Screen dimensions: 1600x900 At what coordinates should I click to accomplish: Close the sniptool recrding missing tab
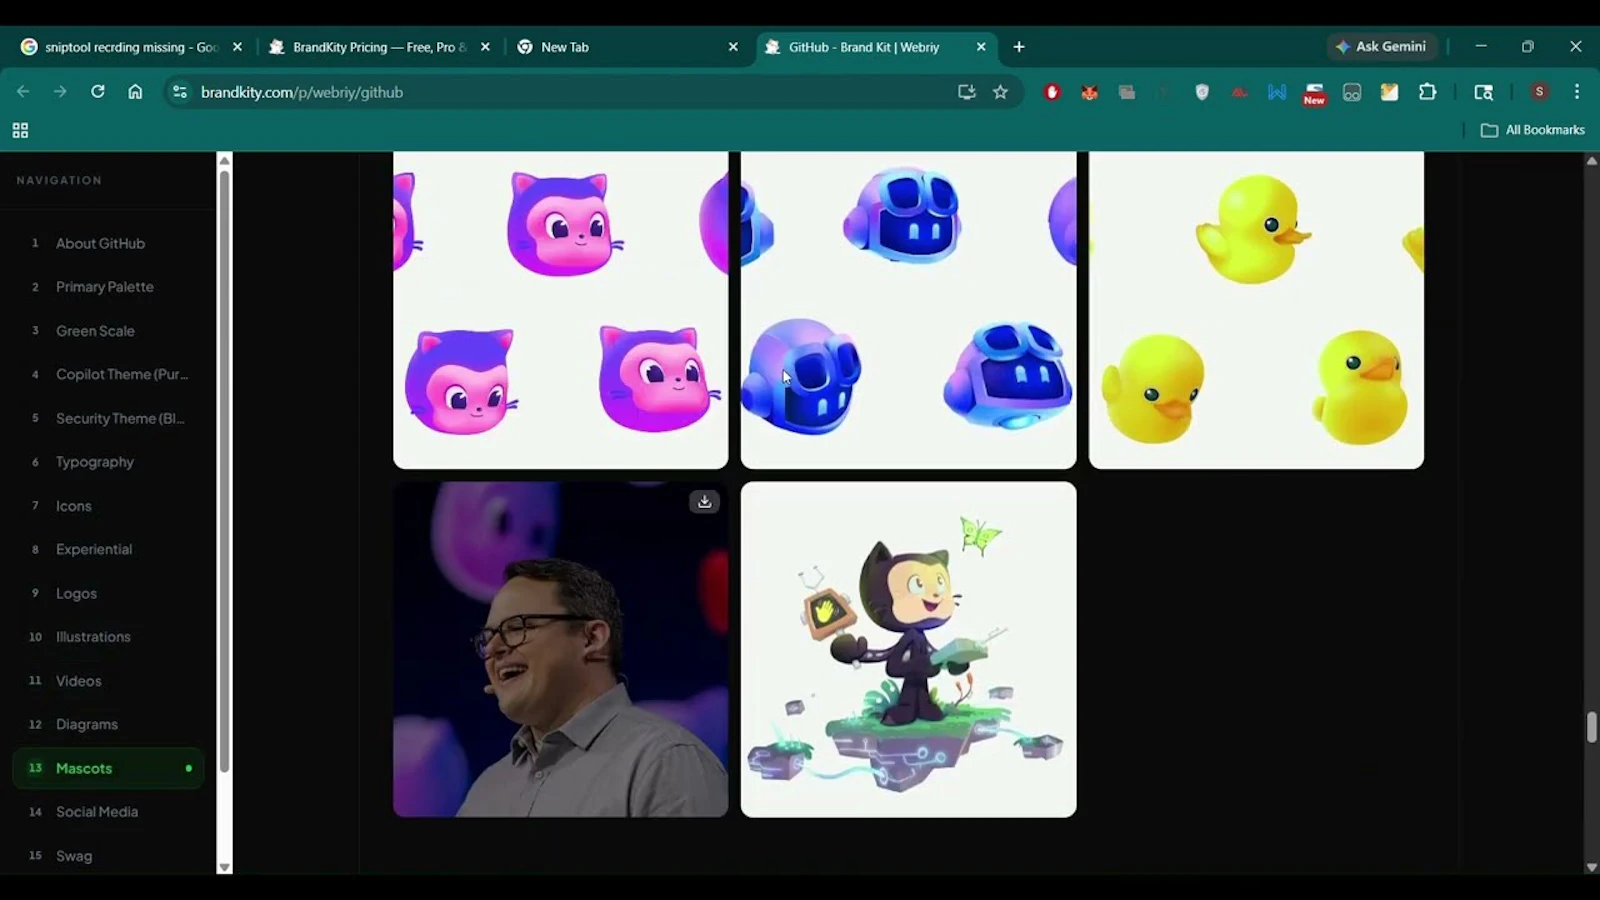point(237,47)
